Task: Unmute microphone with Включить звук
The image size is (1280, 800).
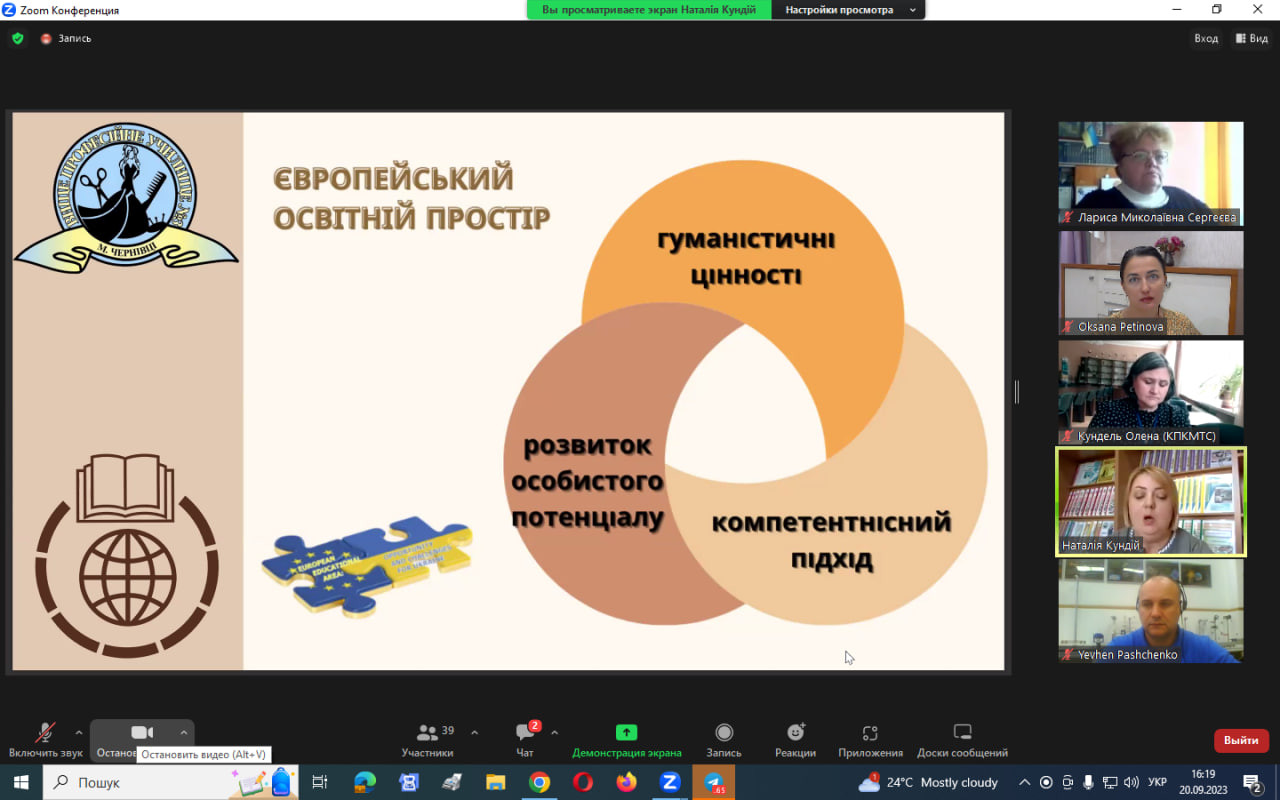Action: tap(46, 740)
